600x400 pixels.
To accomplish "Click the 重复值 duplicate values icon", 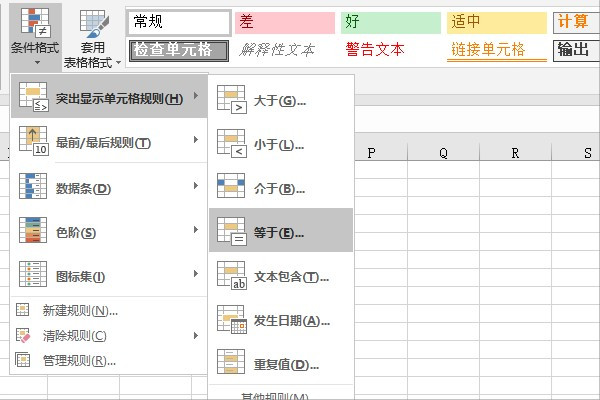I will click(x=231, y=364).
